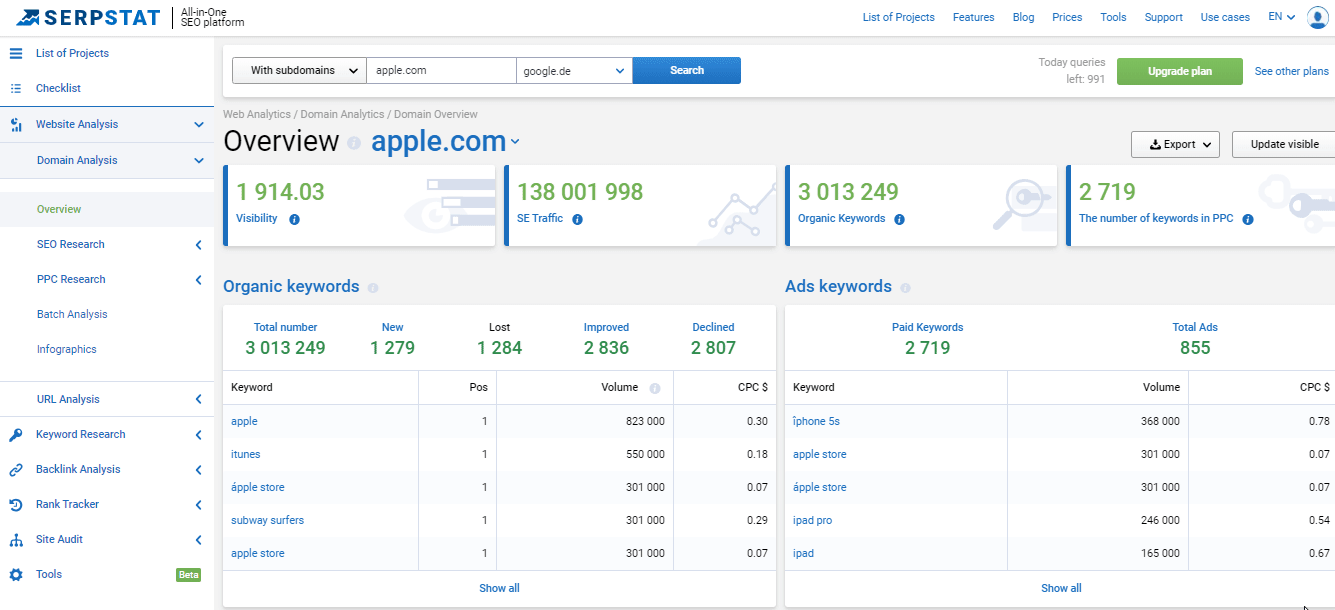Click the Beta badge beside Tools
Image resolution: width=1335 pixels, height=610 pixels.
188,575
